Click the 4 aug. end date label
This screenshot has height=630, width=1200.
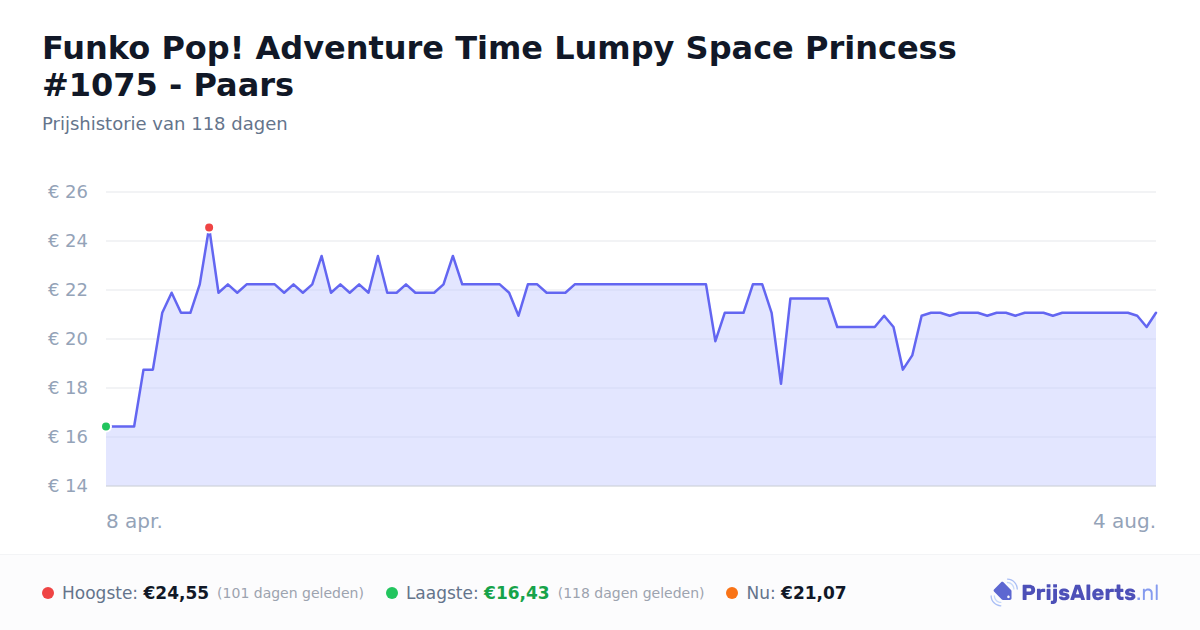[x=1124, y=521]
